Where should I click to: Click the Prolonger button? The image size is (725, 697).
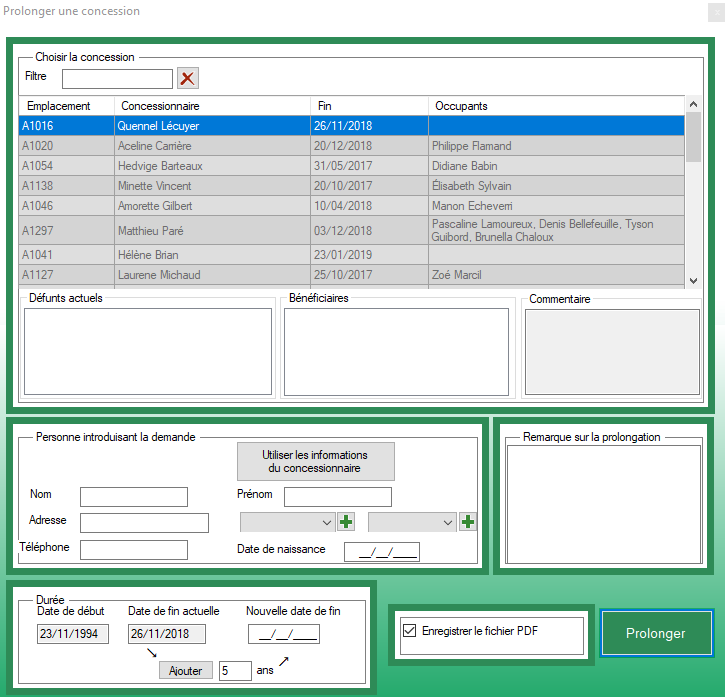coord(655,633)
